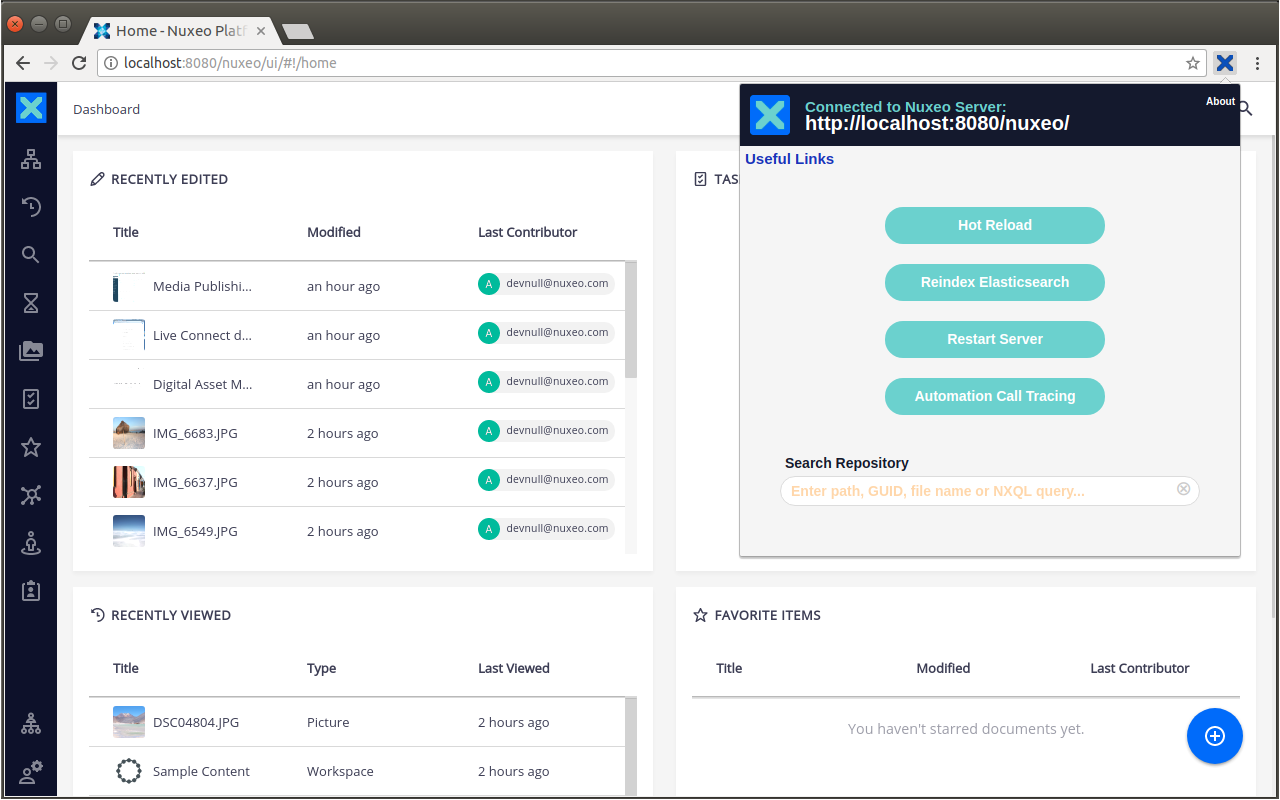Click the Automation Call Tracing button

tap(995, 396)
